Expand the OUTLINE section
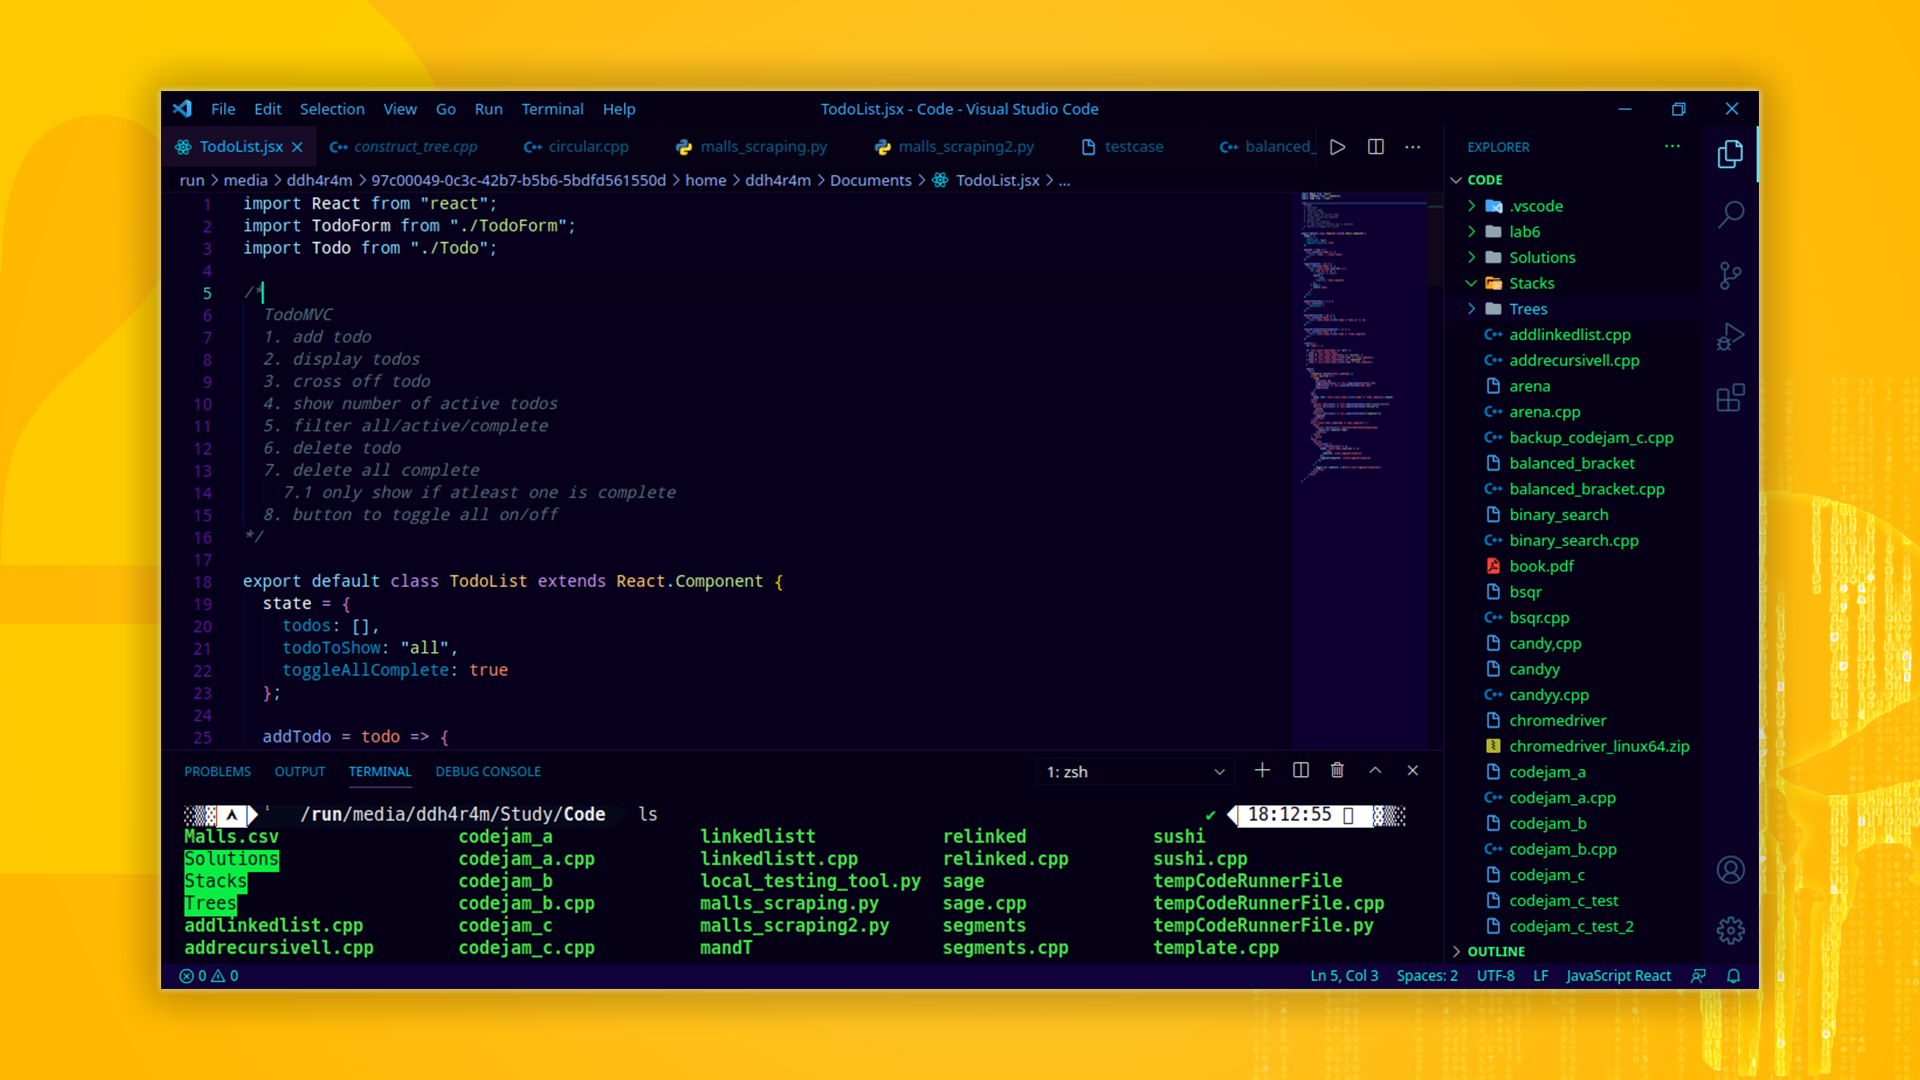The height and width of the screenshot is (1080, 1920). tap(1496, 951)
